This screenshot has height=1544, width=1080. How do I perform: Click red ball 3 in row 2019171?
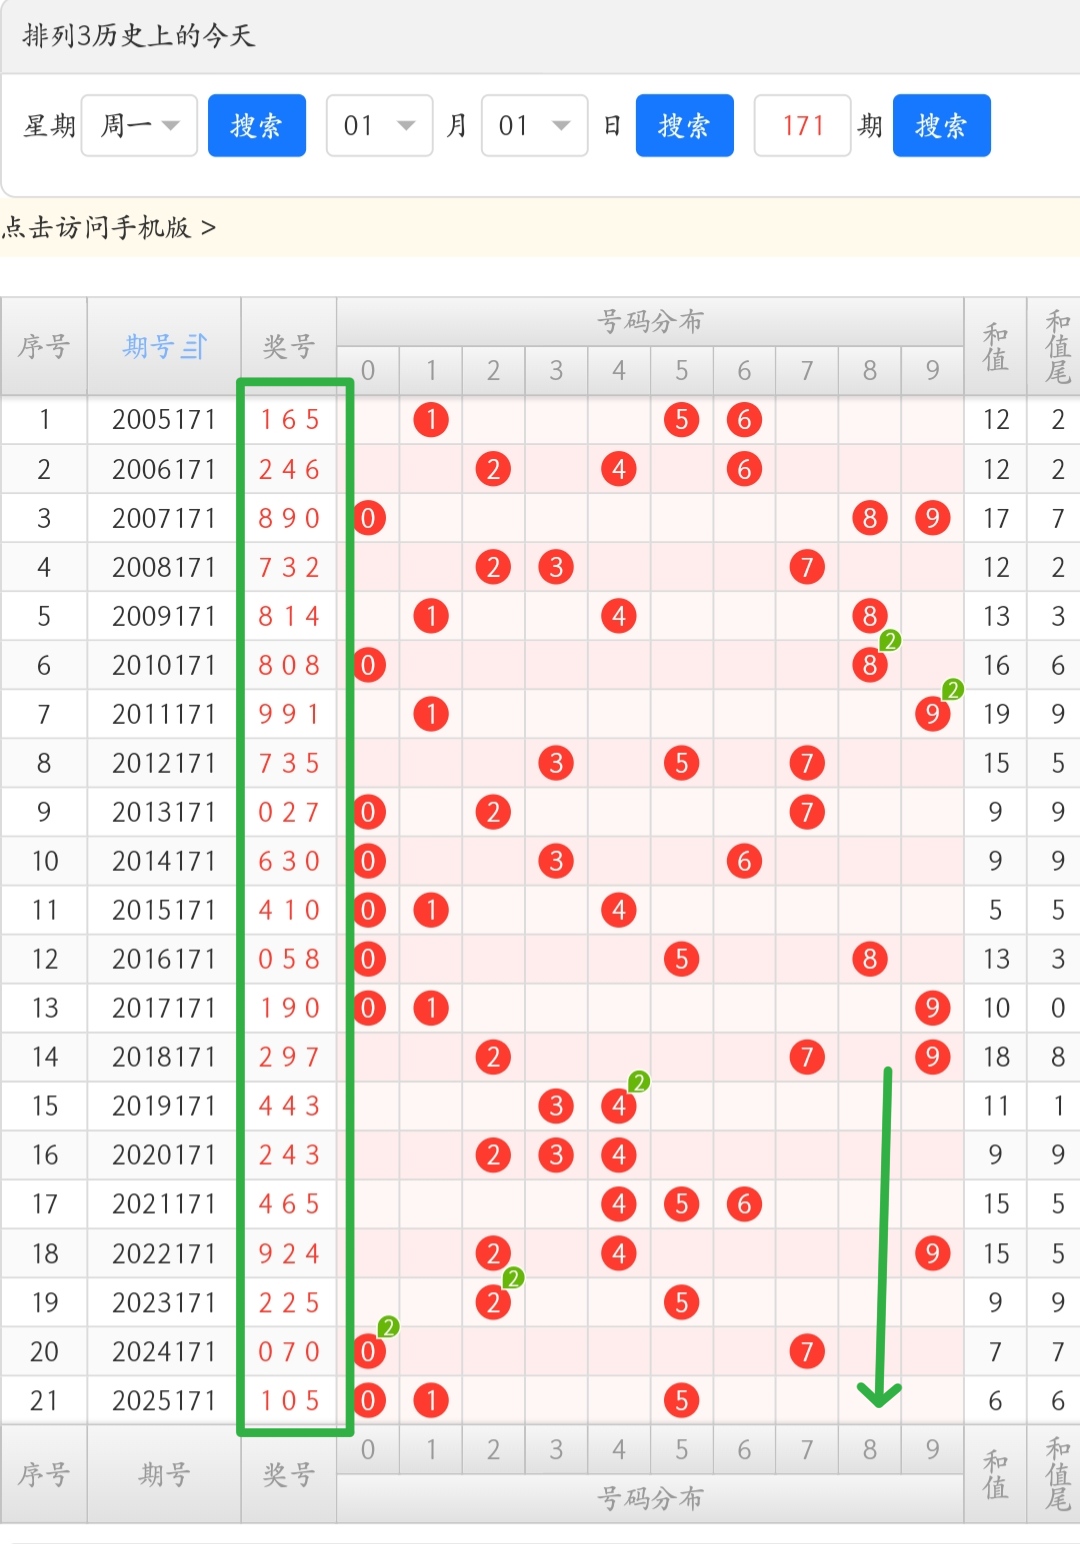pyautogui.click(x=556, y=1106)
